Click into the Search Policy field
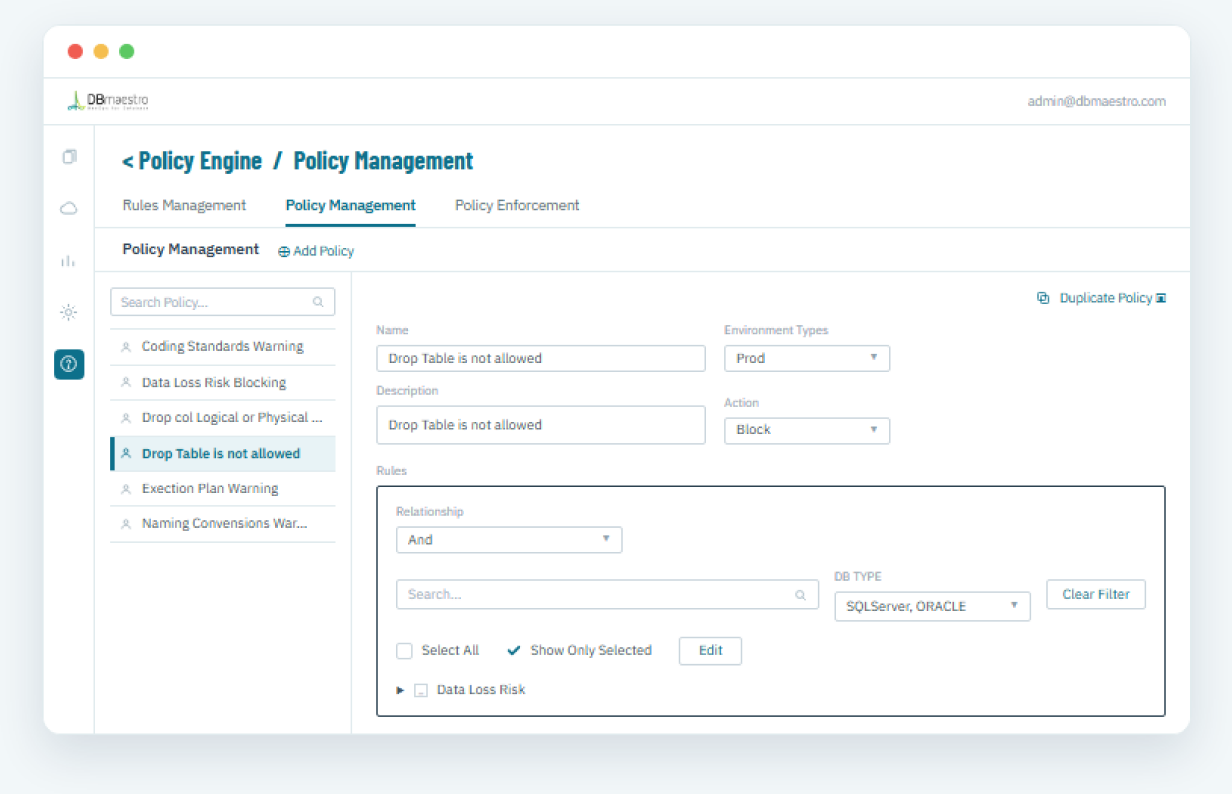Viewport: 1232px width, 794px height. pyautogui.click(x=222, y=302)
